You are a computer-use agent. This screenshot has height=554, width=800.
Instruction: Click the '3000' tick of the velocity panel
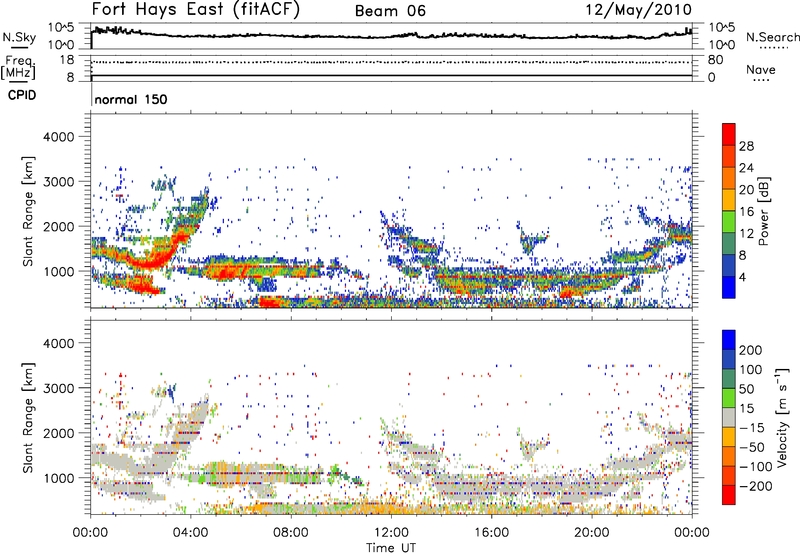(x=58, y=388)
